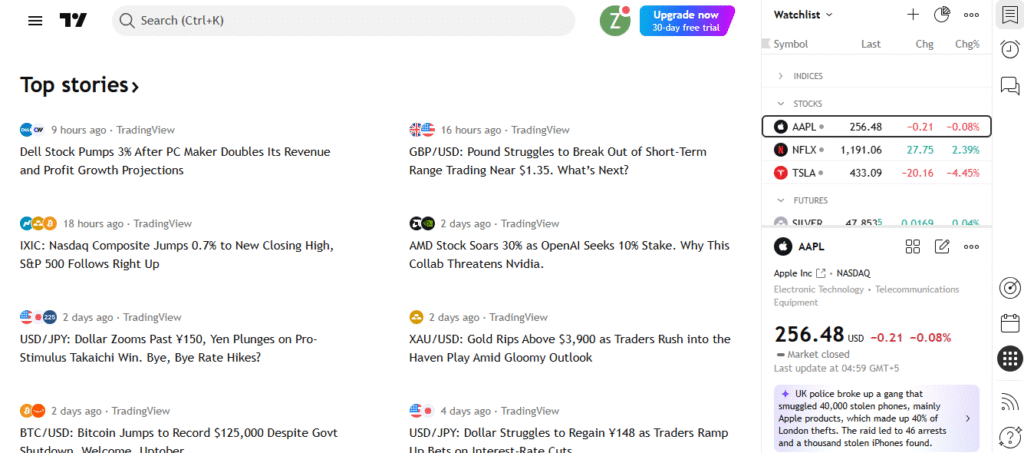This screenshot has height=453, width=1024.
Task: Open the Alerts alarm clock icon
Action: 1010,50
